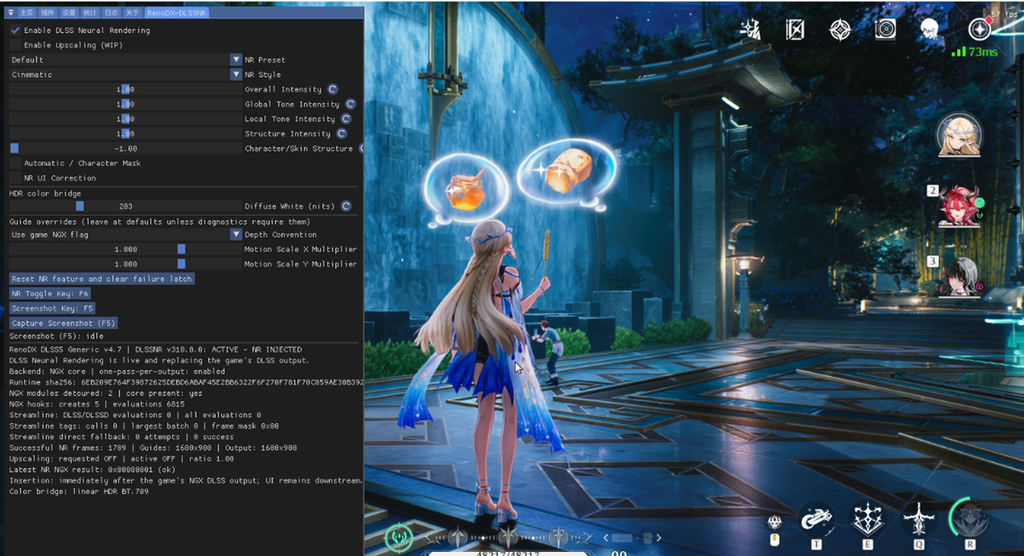Switch to the 统计 tab

pos(90,12)
